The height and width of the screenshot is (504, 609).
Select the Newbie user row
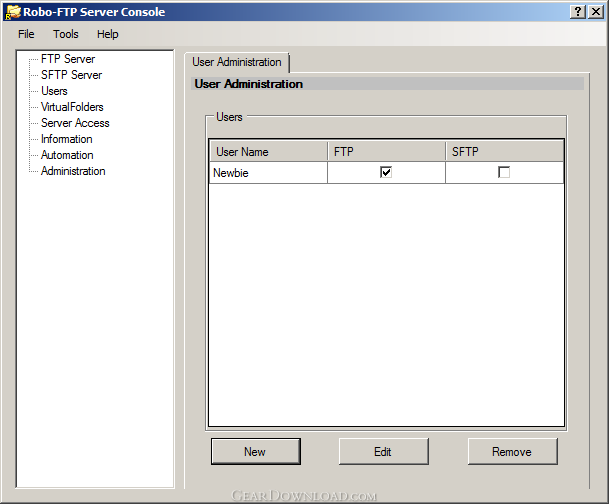click(267, 173)
